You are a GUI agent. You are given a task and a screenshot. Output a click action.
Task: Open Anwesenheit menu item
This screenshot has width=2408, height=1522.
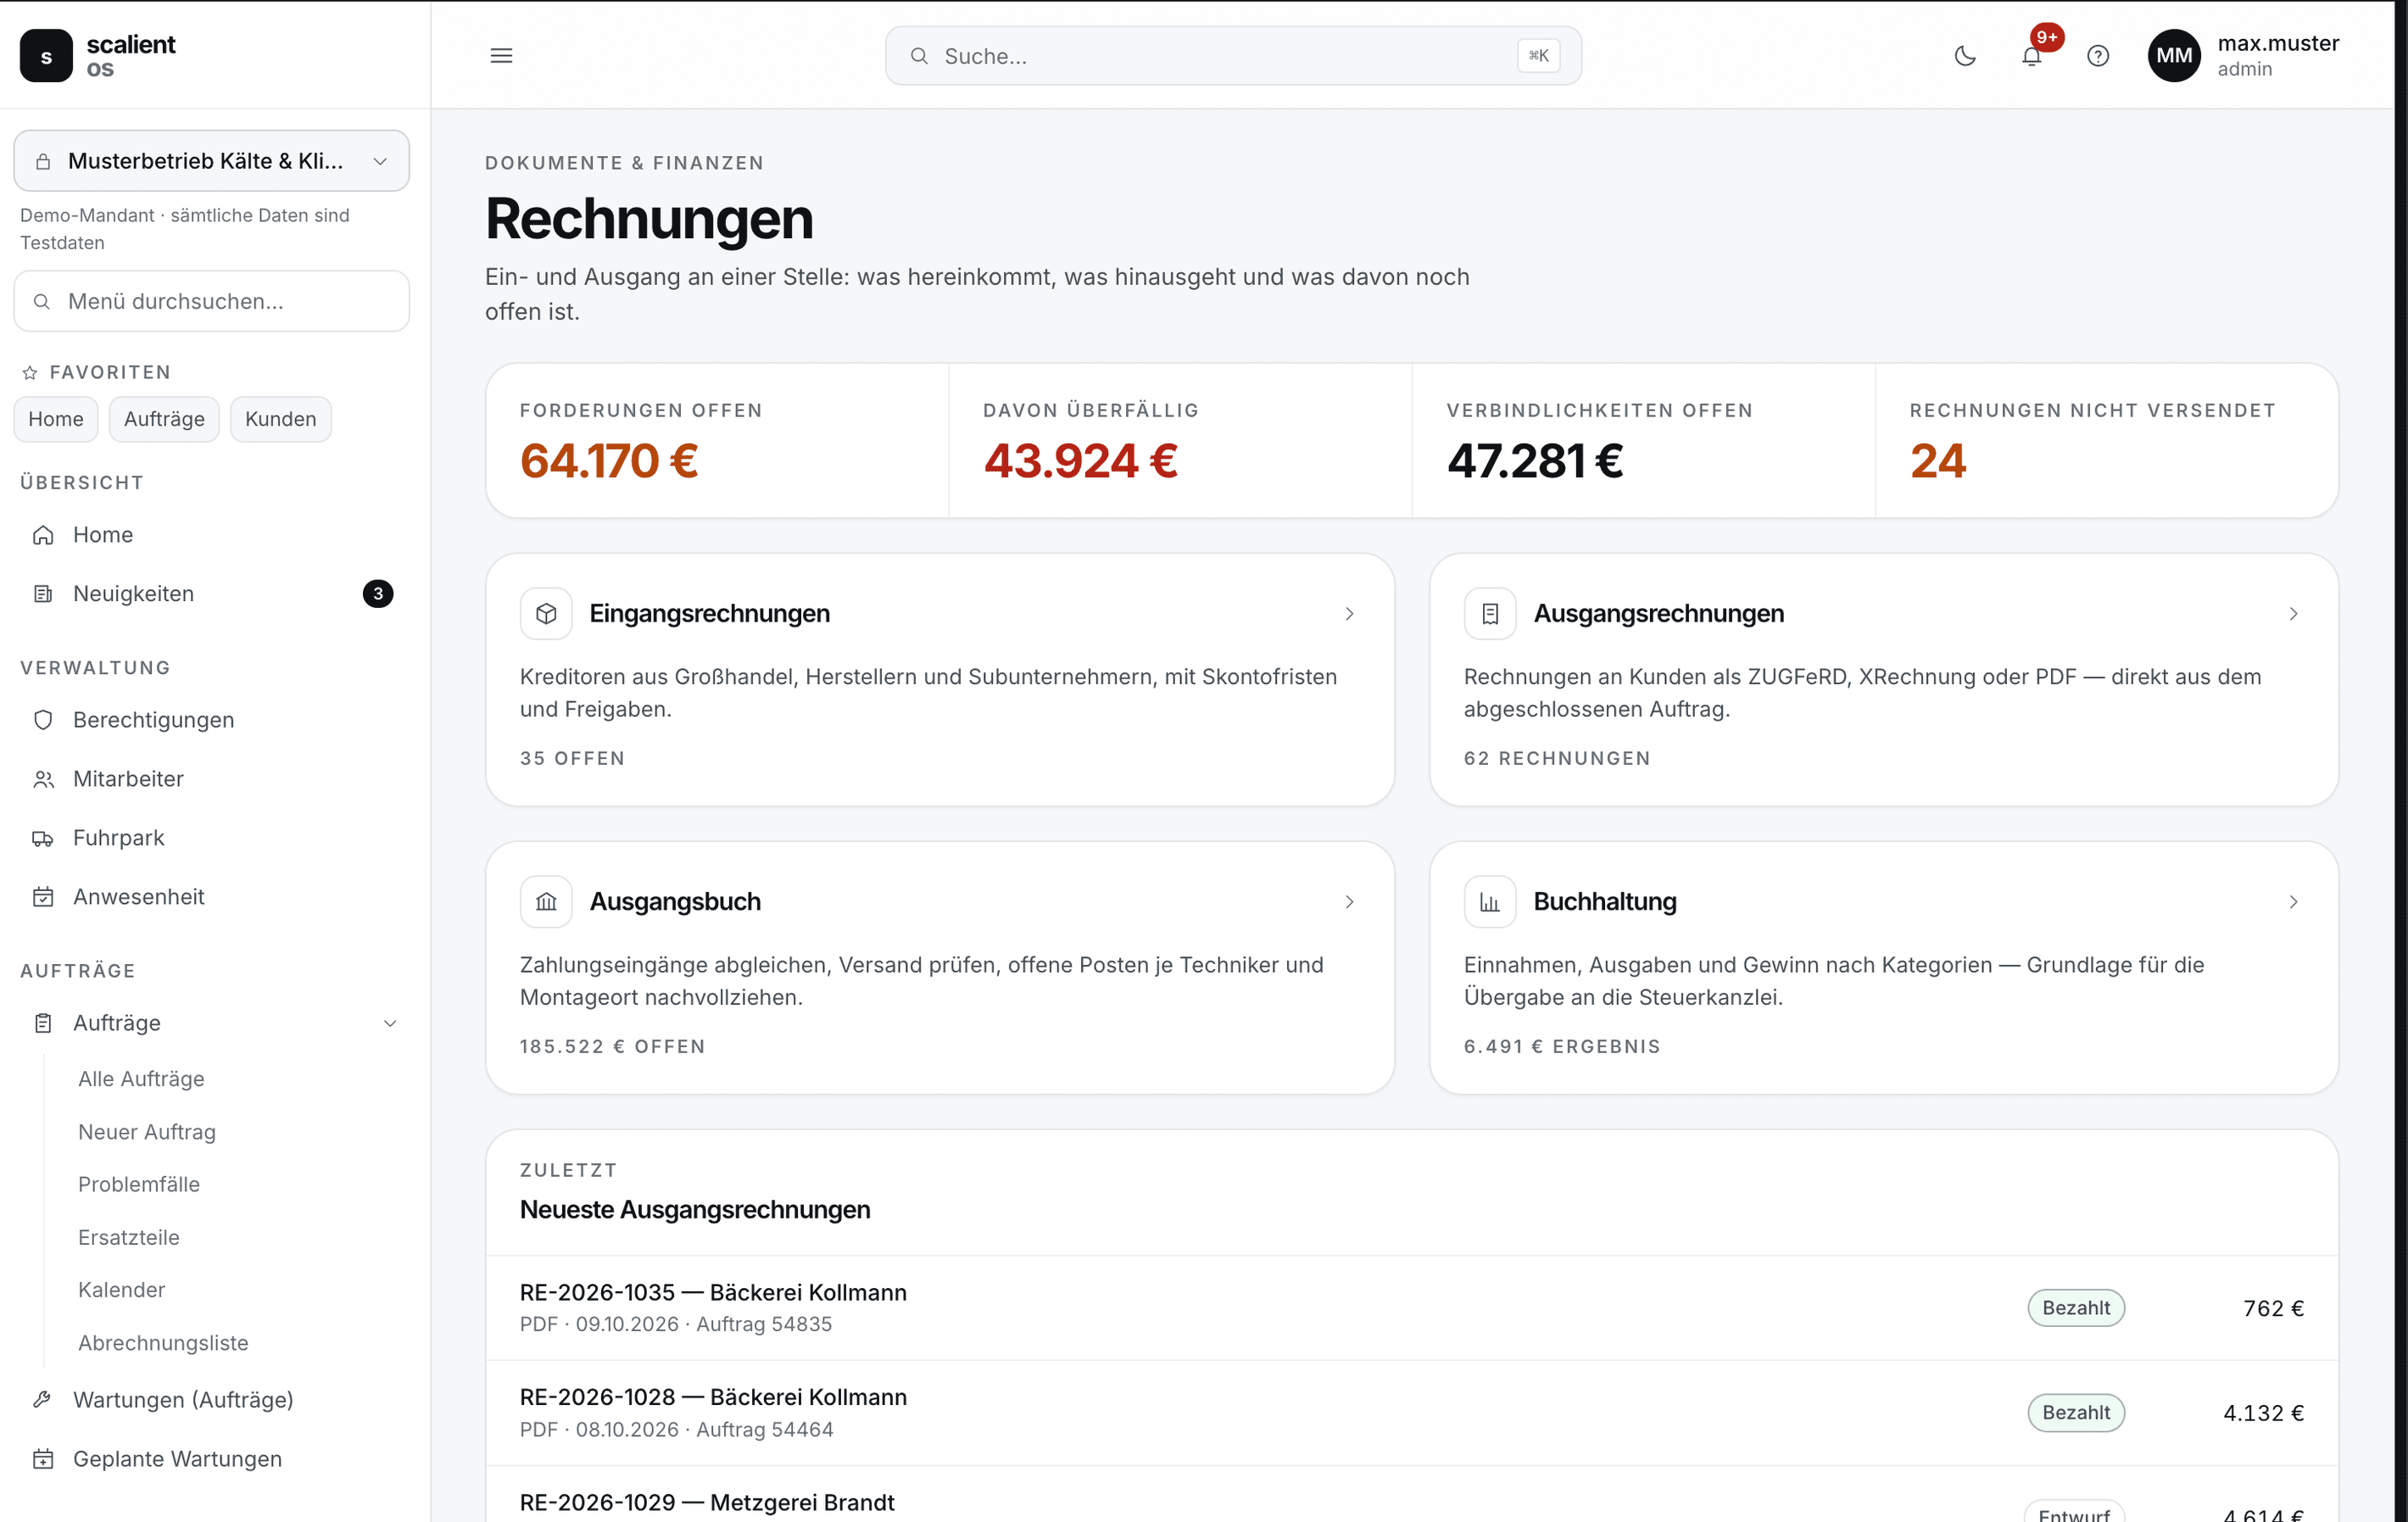pos(212,897)
